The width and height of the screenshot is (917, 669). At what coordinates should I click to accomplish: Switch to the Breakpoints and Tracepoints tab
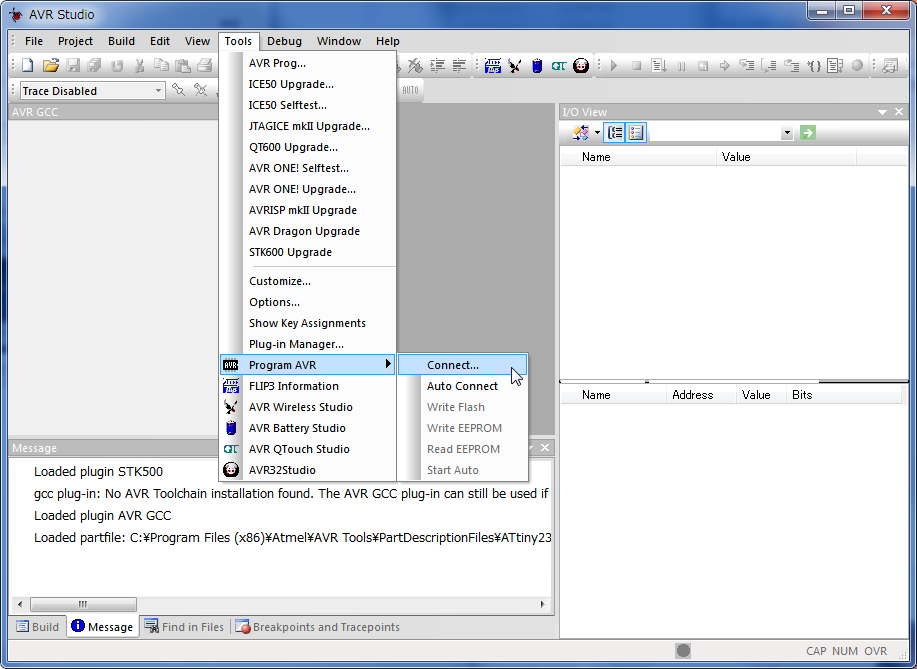pyautogui.click(x=318, y=627)
